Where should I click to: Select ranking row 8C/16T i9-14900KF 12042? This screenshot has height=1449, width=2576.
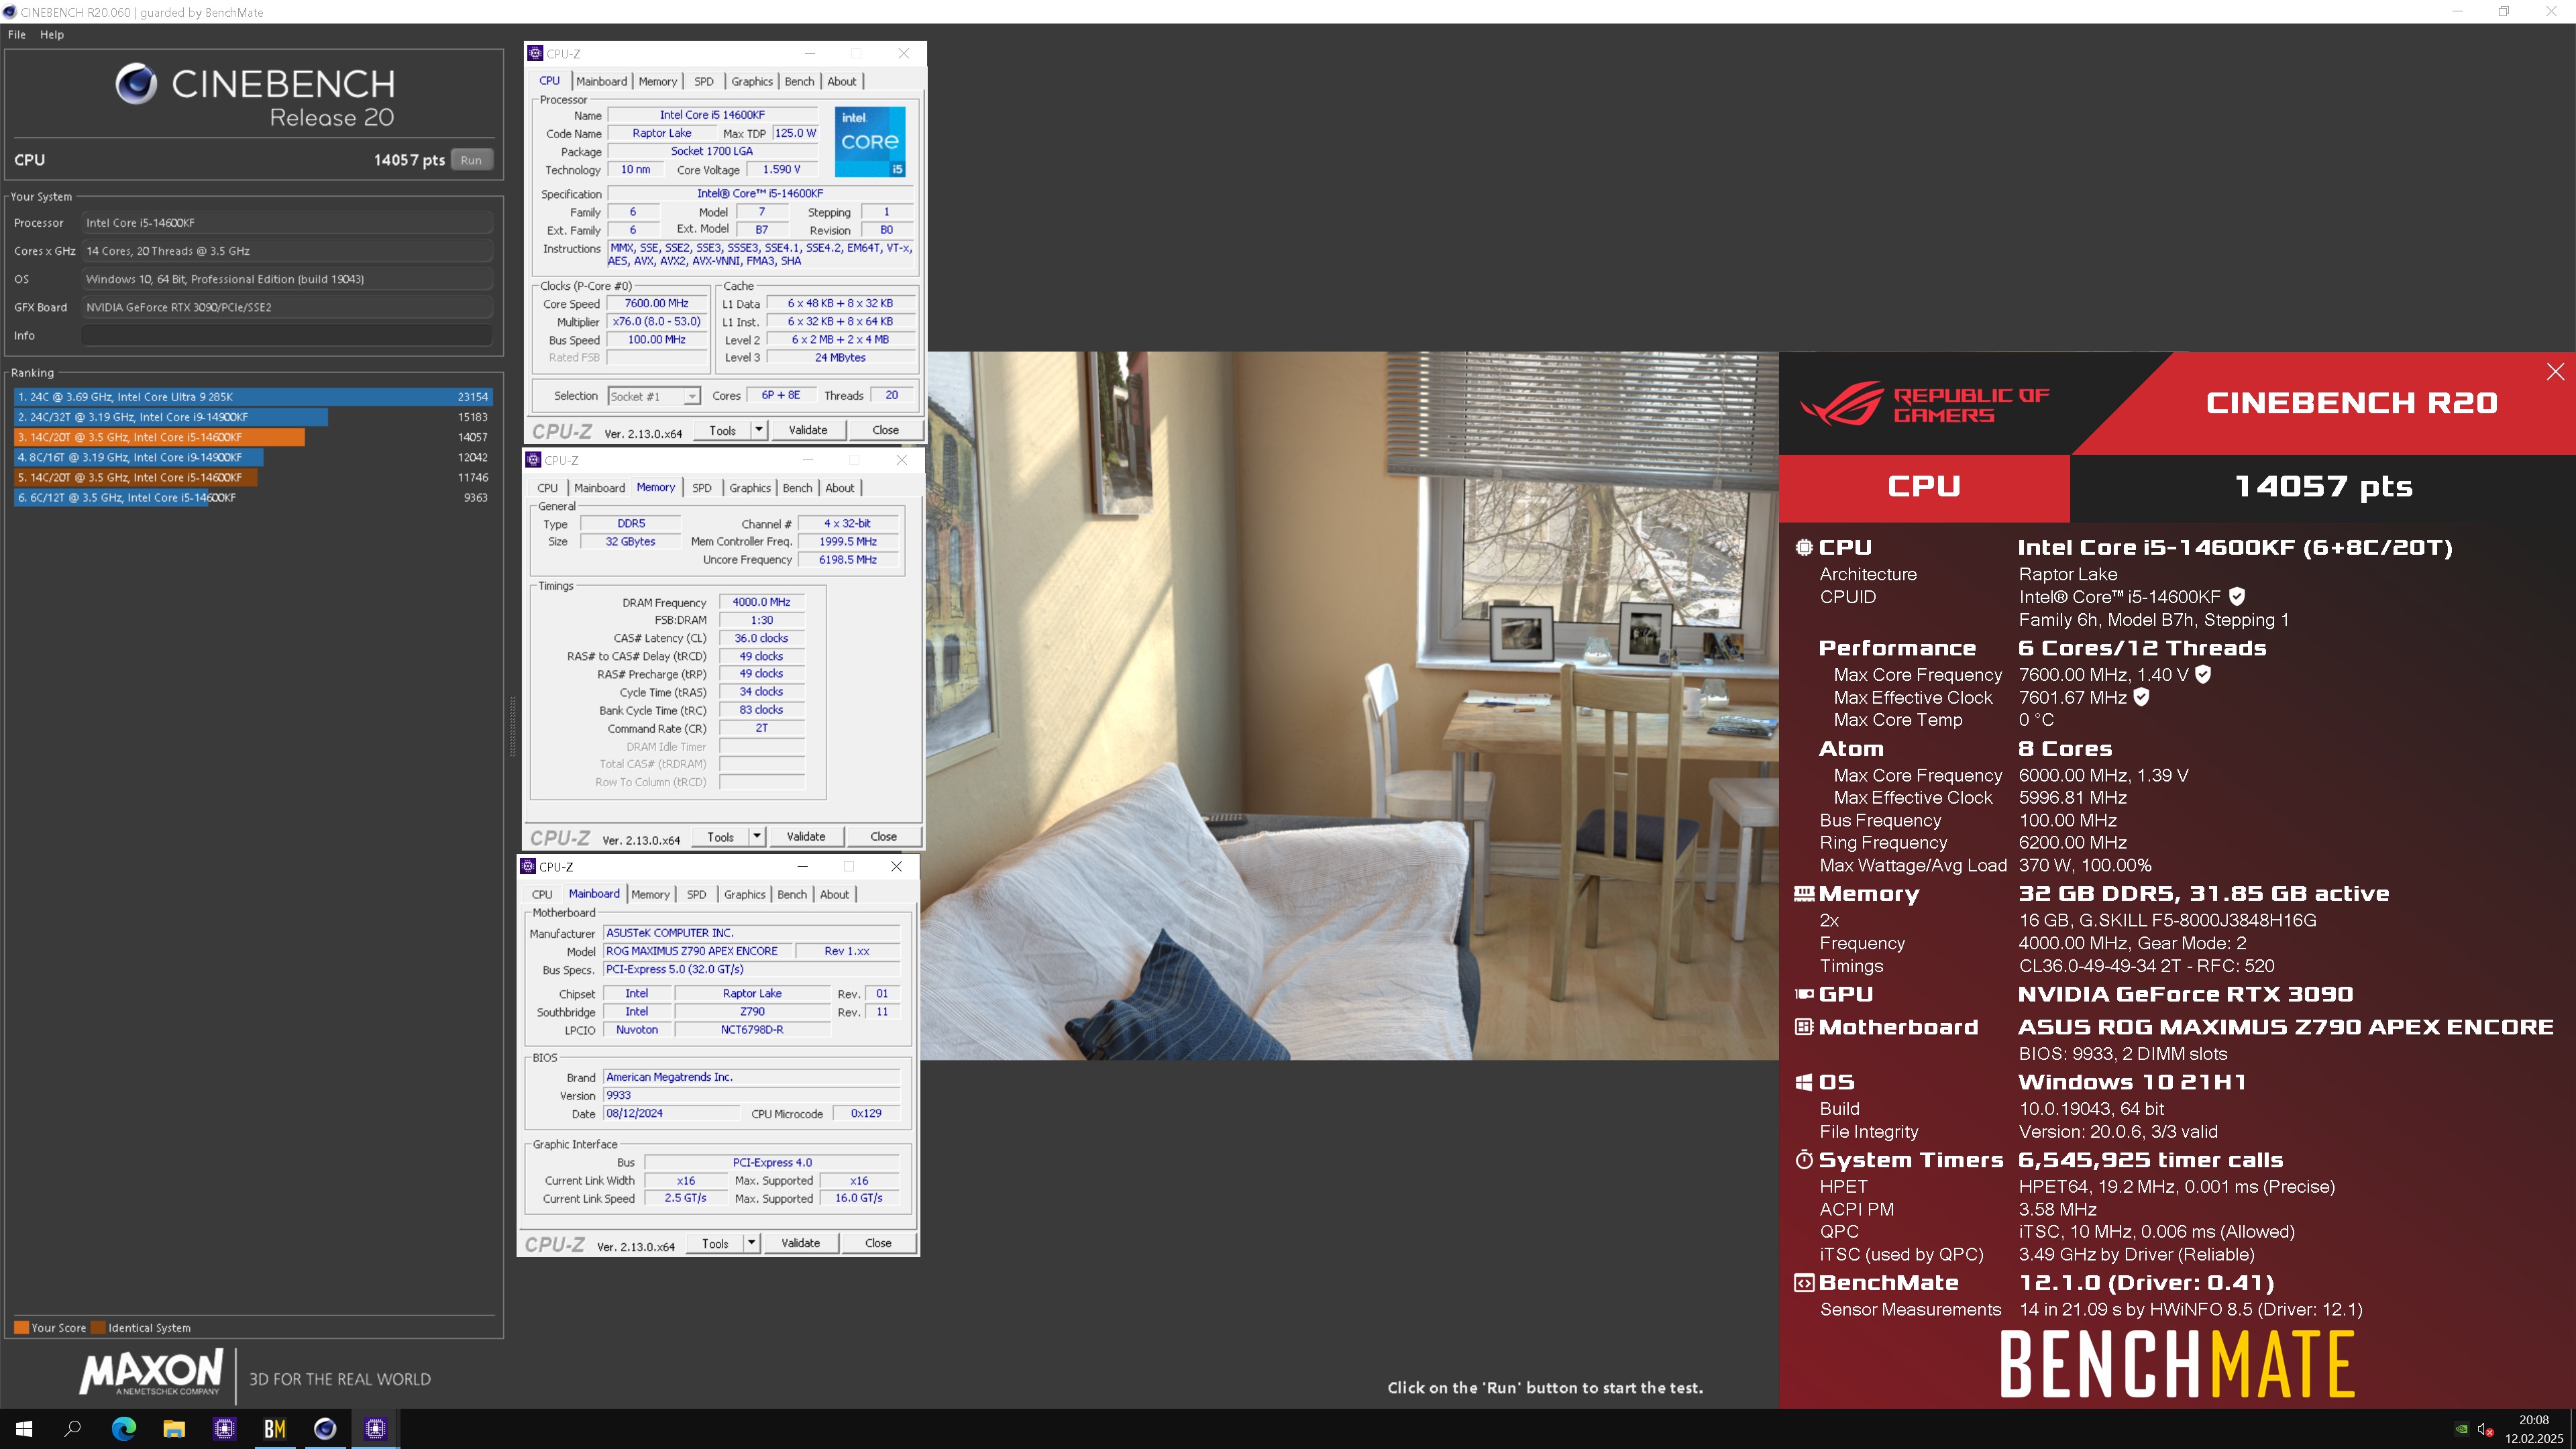click(252, 457)
